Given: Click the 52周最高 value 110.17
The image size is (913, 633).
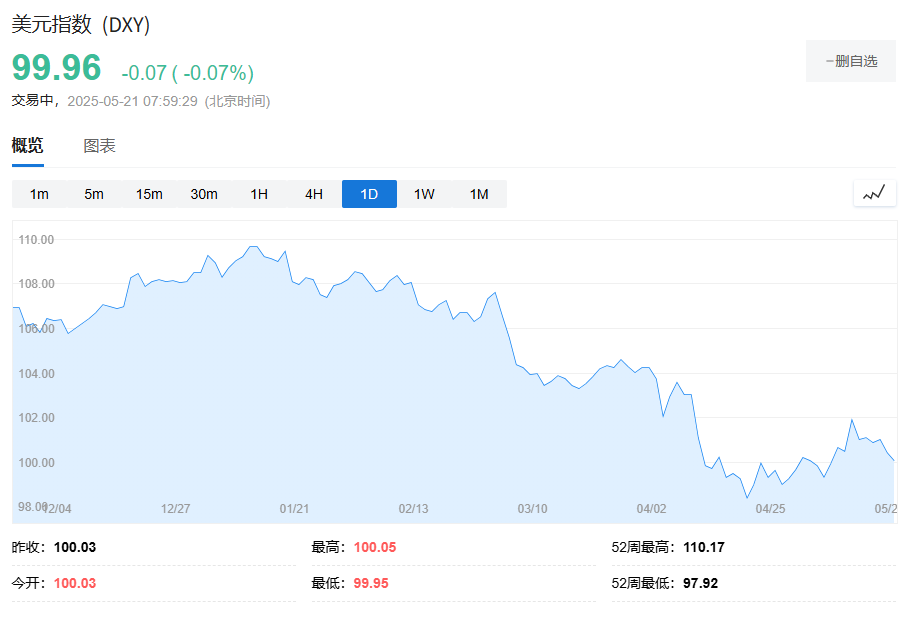Looking at the screenshot, I should (704, 547).
